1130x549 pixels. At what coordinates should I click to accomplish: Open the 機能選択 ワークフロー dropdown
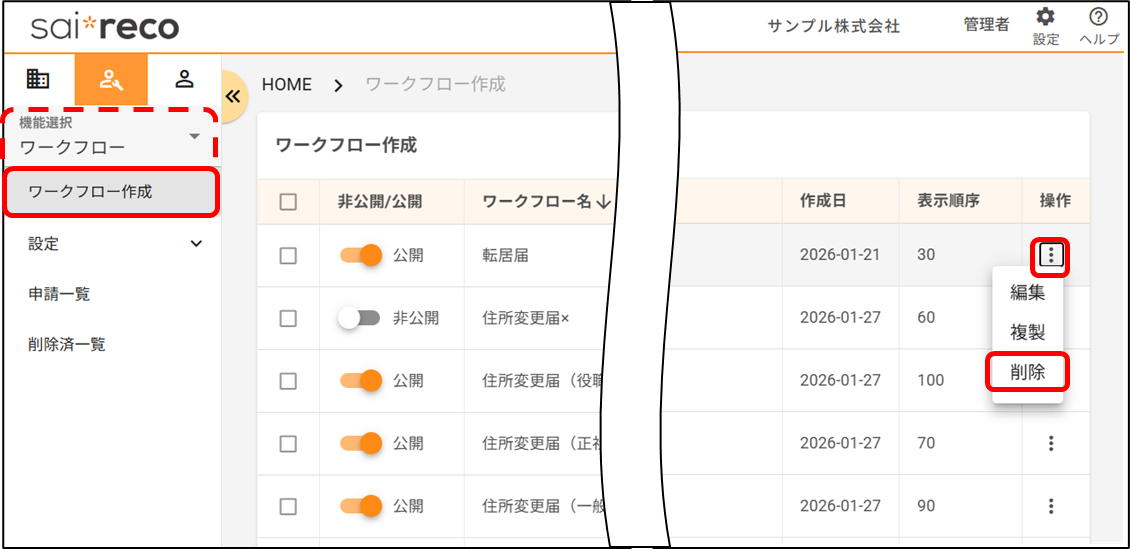point(110,137)
